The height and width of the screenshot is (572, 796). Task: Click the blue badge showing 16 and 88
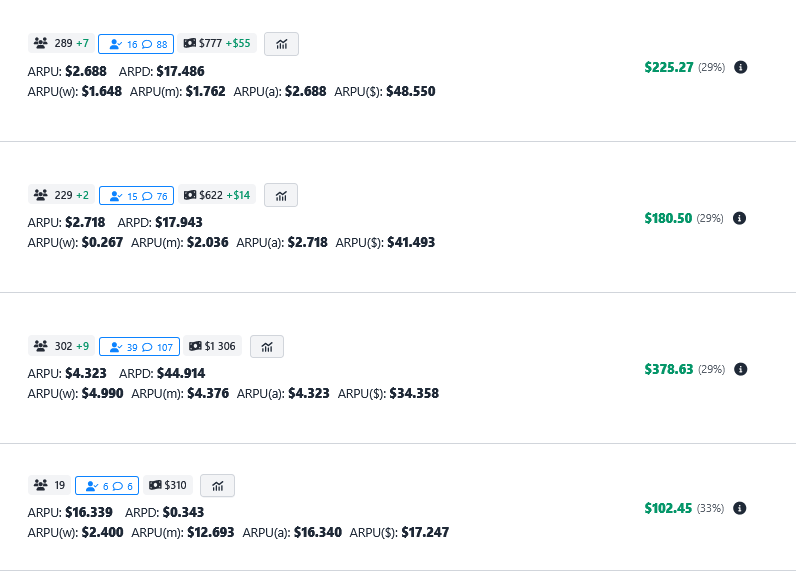click(x=136, y=44)
